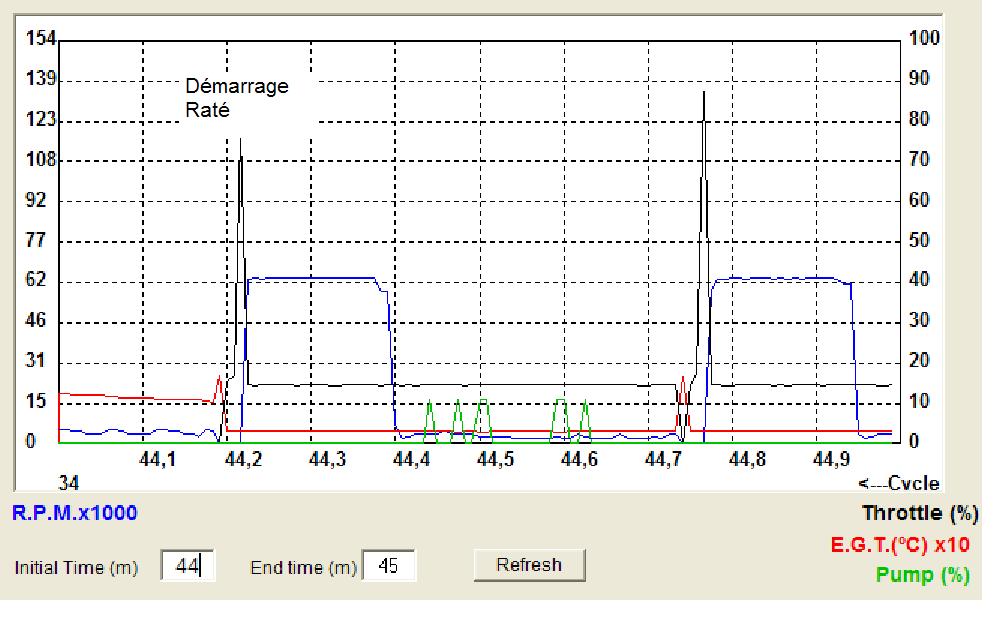
Task: Click the number 34 below the chart
Action: click(x=69, y=484)
